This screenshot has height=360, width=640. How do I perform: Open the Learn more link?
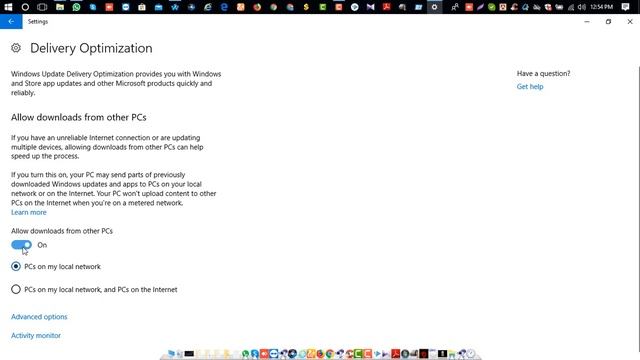pyautogui.click(x=29, y=212)
